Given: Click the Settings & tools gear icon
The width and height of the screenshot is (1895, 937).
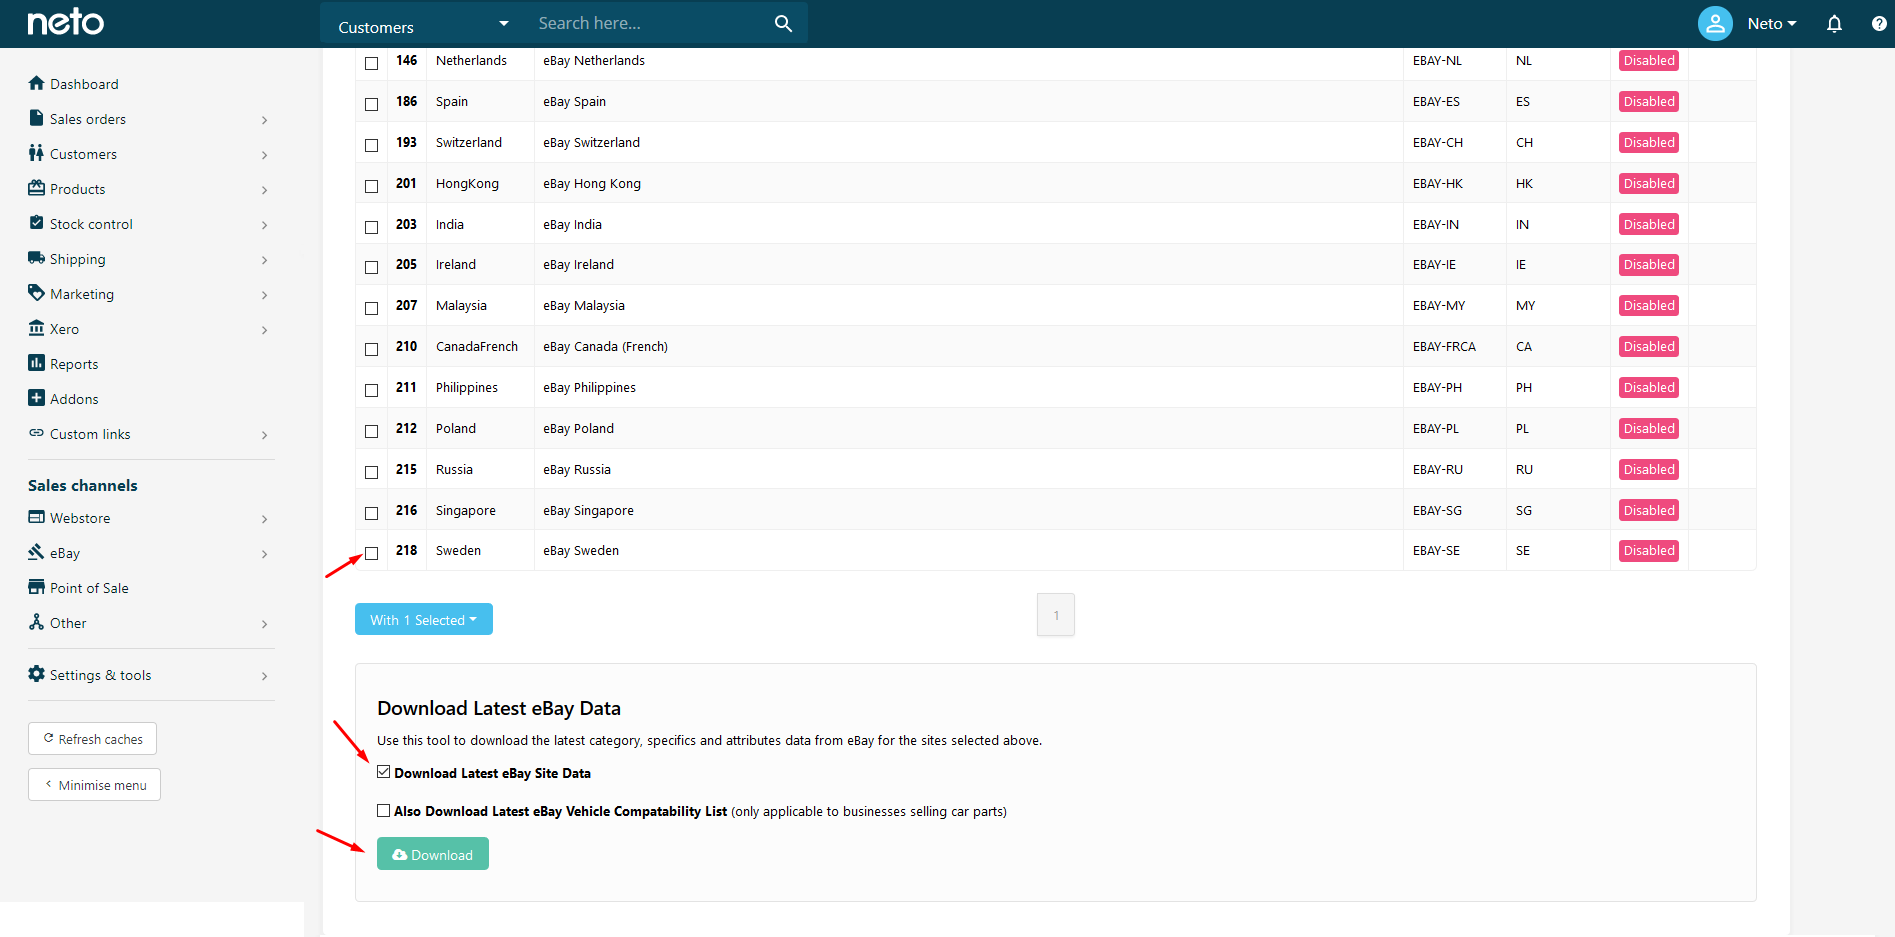Looking at the screenshot, I should [36, 674].
